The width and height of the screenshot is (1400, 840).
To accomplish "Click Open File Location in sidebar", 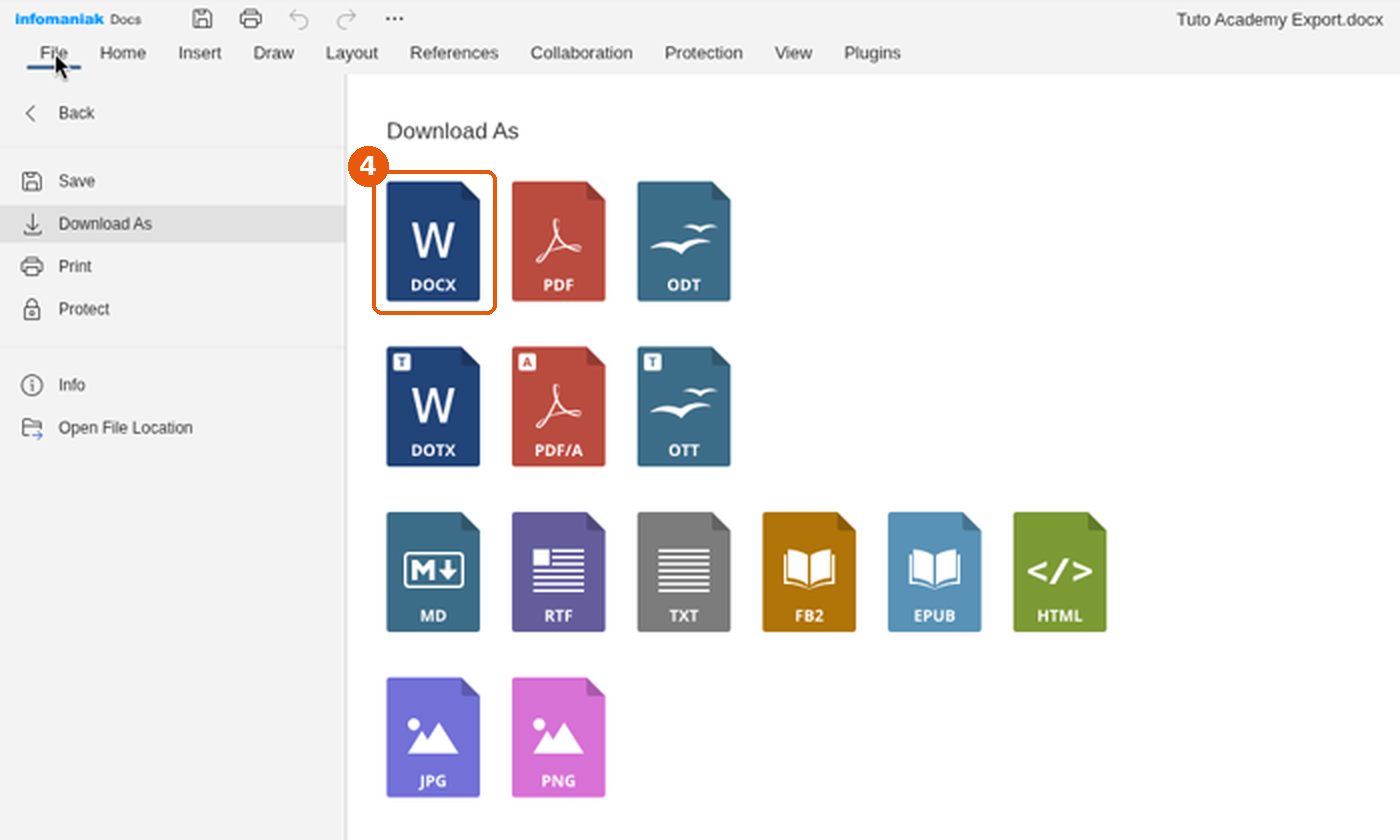I will (x=172, y=428).
